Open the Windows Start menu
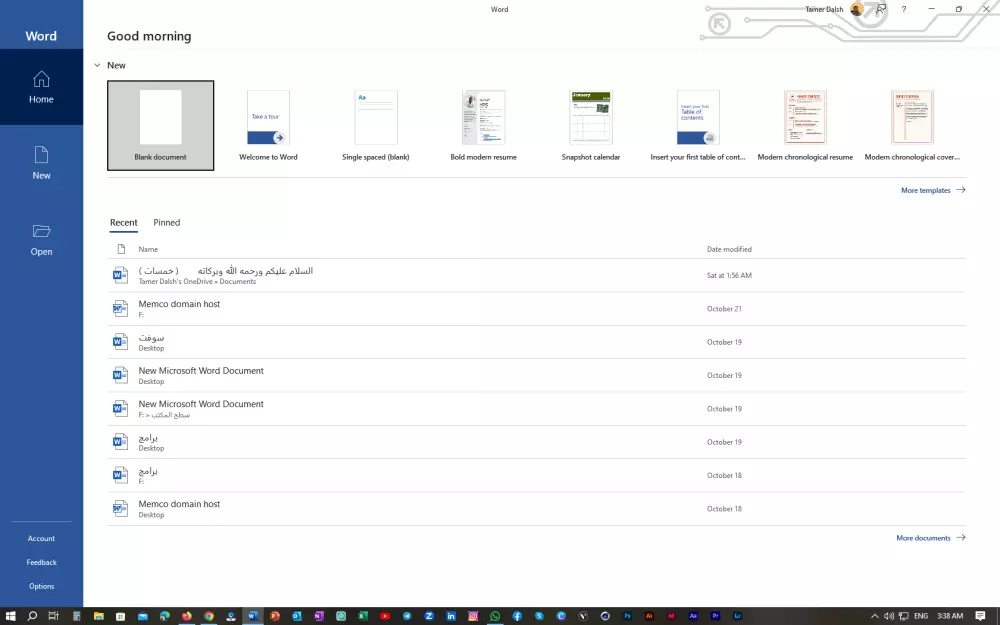The width and height of the screenshot is (1000, 625). coord(11,616)
